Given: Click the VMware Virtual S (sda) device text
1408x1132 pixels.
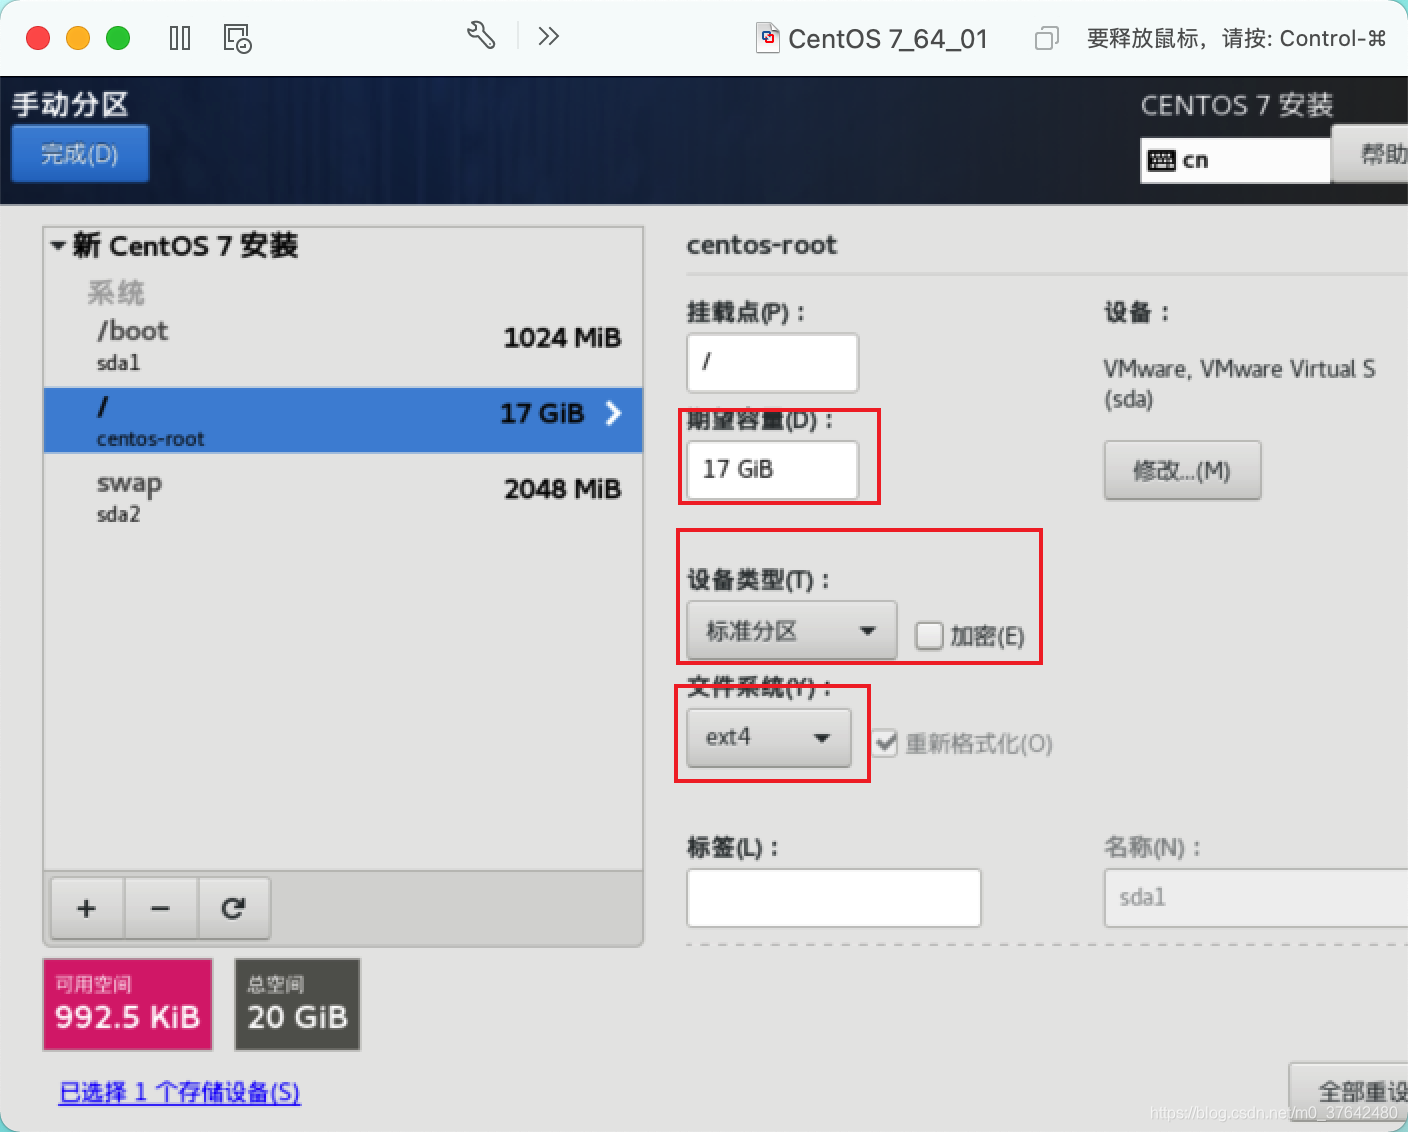Looking at the screenshot, I should pyautogui.click(x=1239, y=384).
